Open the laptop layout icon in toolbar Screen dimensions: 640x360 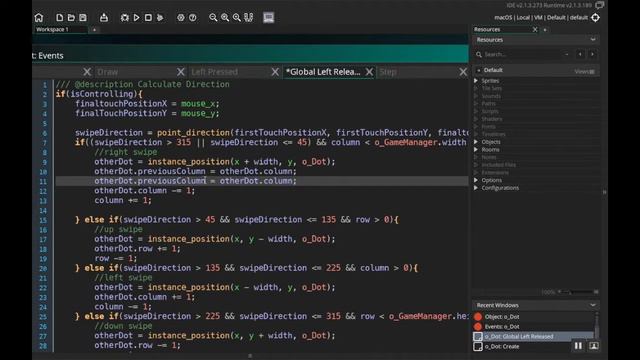pos(269,18)
